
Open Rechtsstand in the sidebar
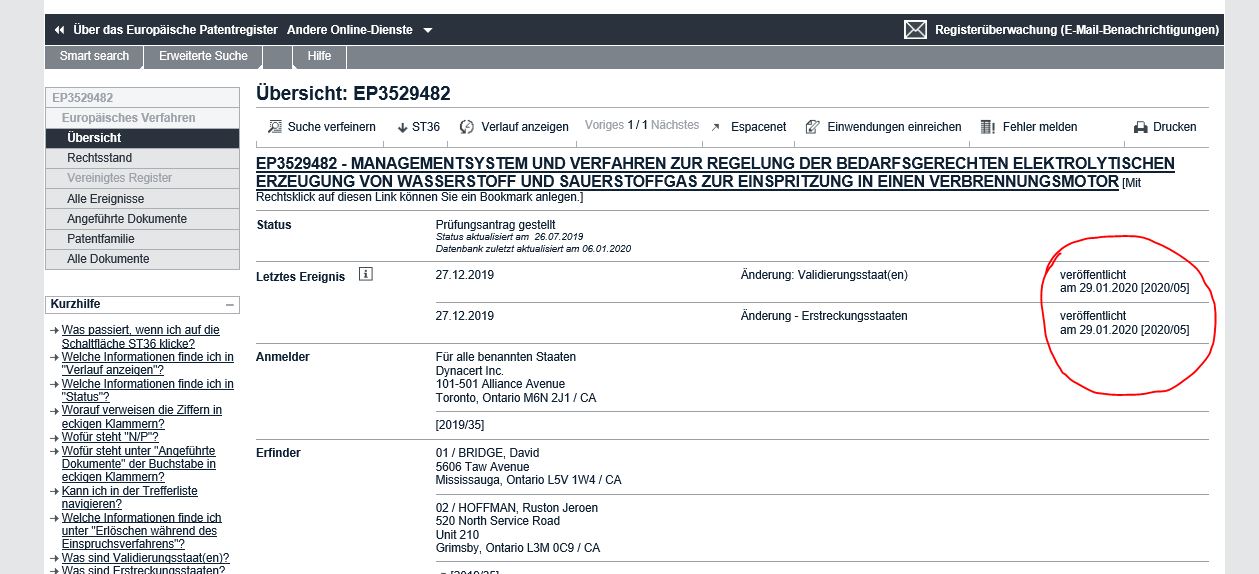(143, 158)
